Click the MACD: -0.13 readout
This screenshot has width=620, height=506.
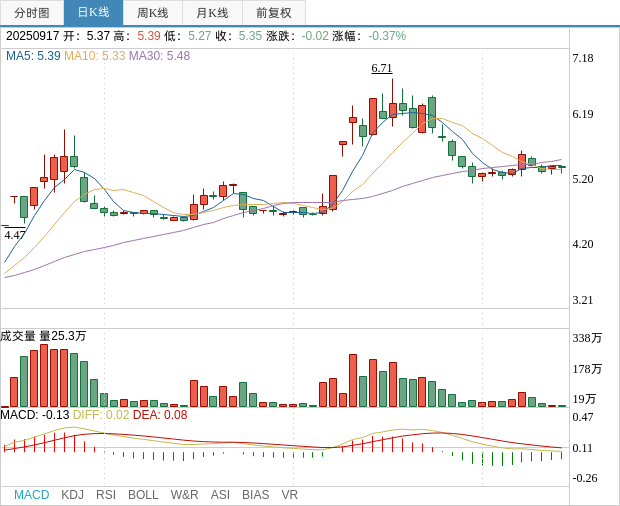(x=35, y=415)
